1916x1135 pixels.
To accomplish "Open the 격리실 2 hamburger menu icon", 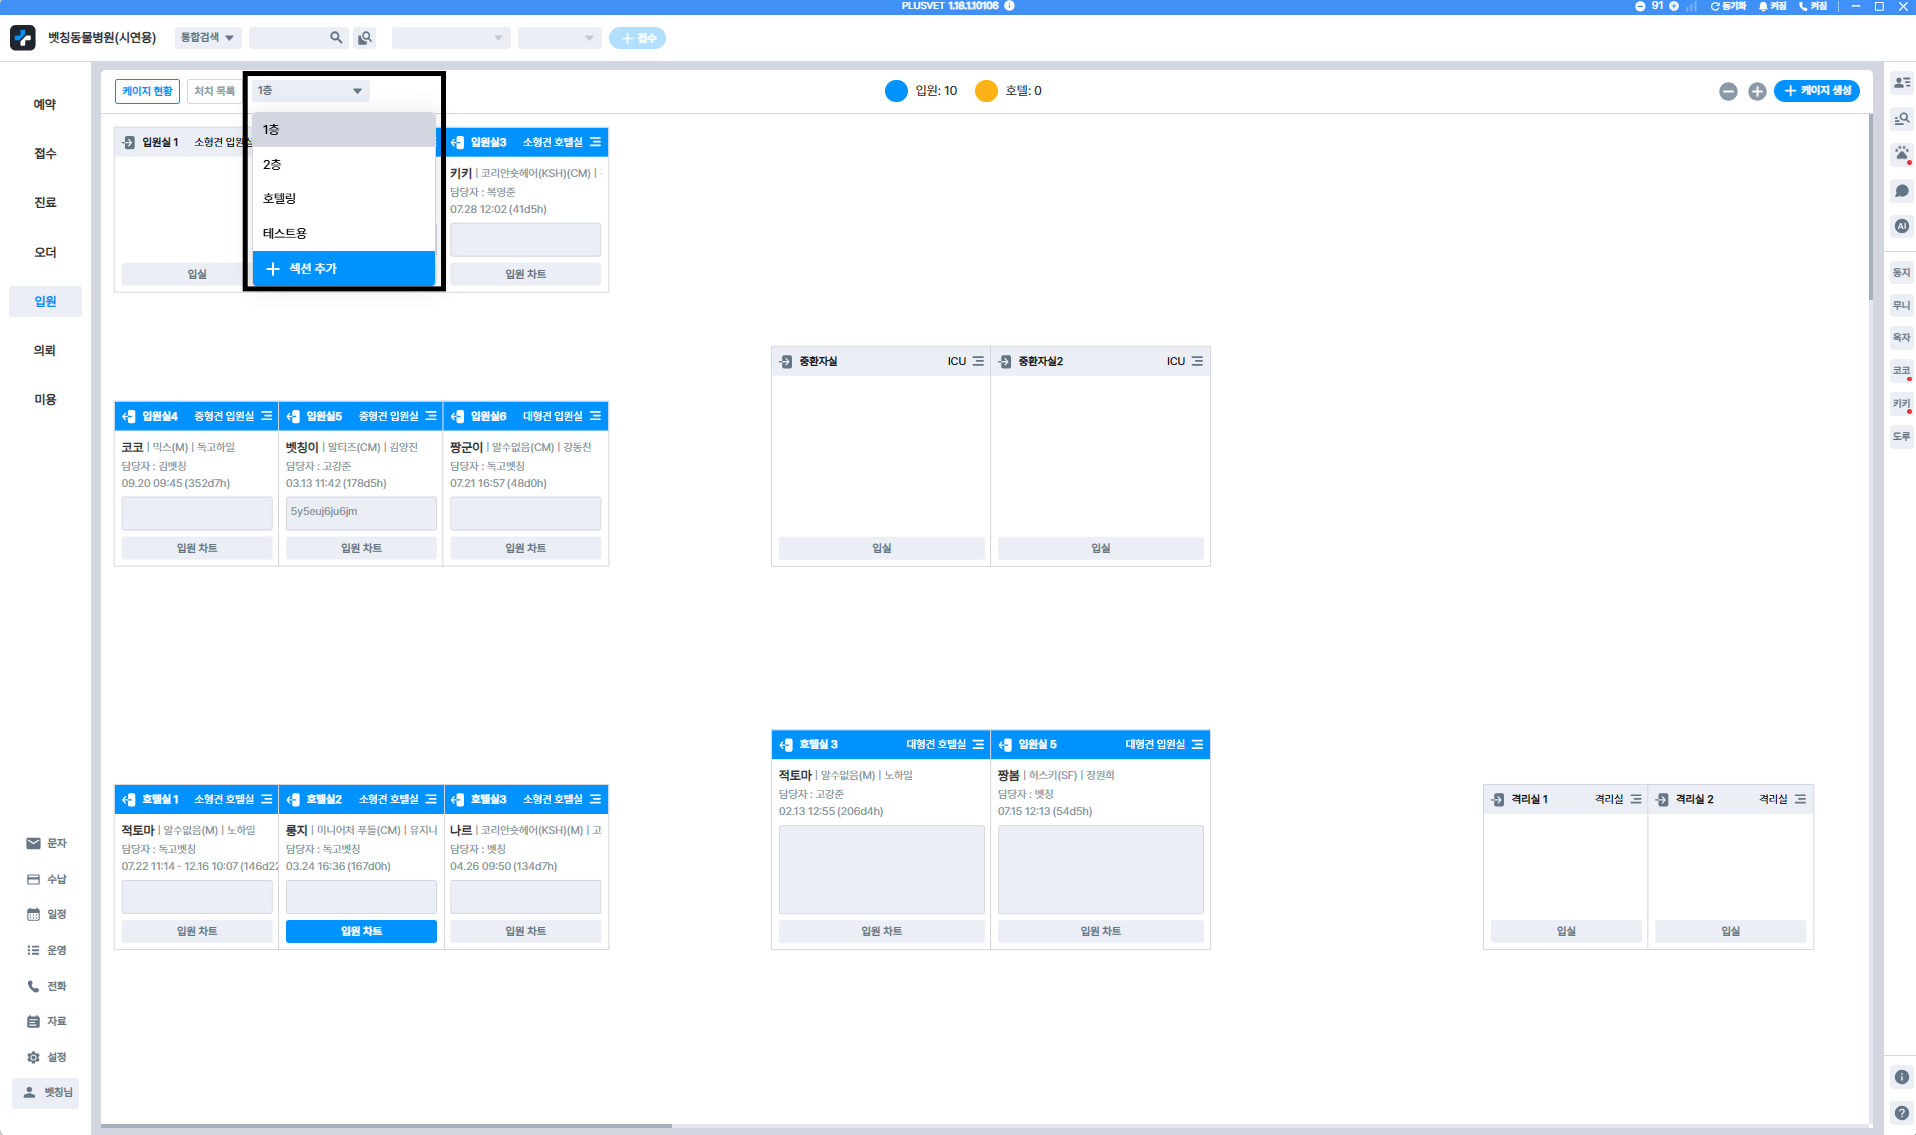I will [1800, 799].
